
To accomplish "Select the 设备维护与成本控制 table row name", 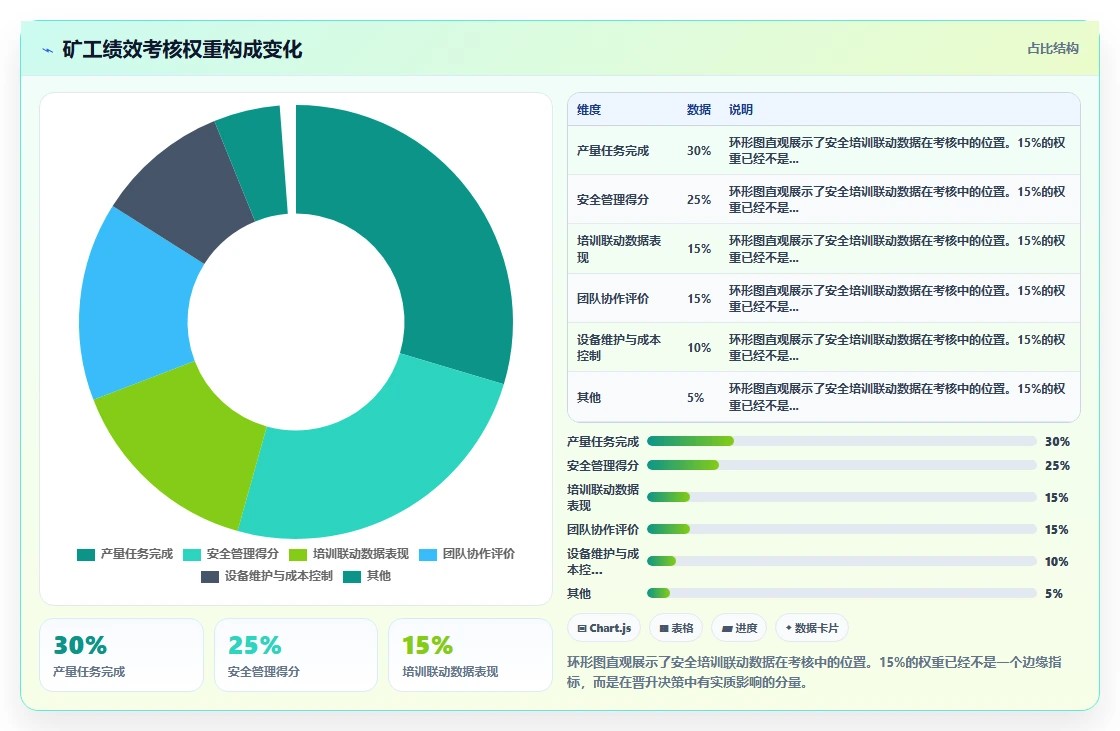I will (x=619, y=347).
